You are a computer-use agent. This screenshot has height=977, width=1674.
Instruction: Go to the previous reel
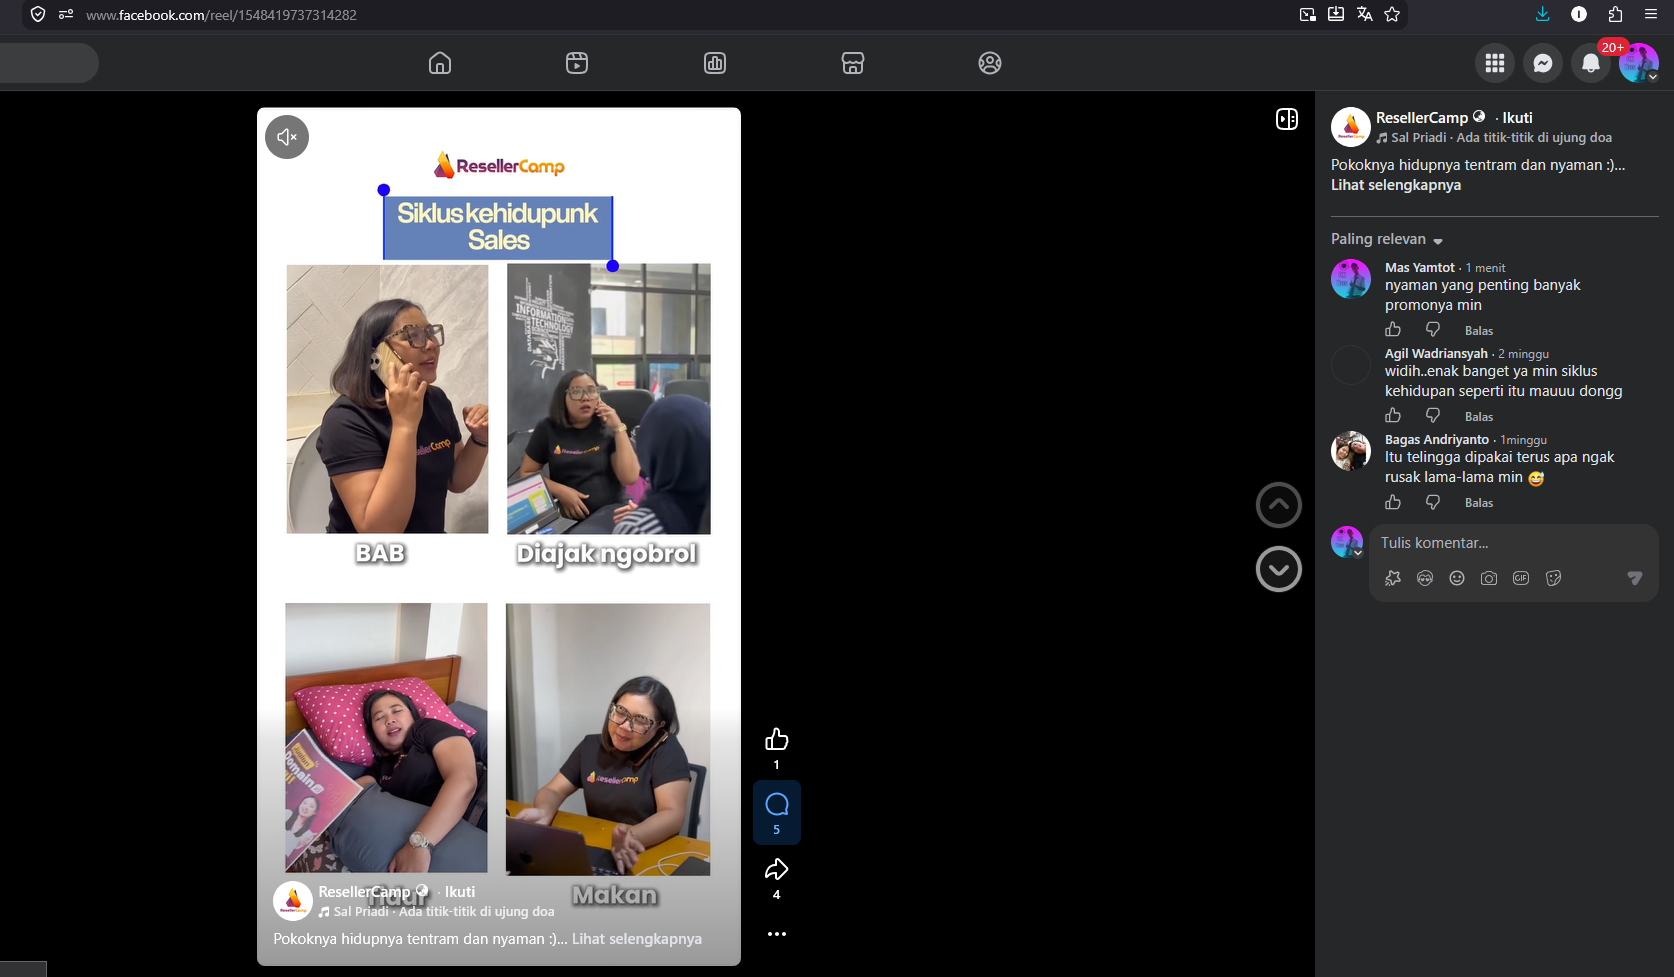click(1279, 505)
